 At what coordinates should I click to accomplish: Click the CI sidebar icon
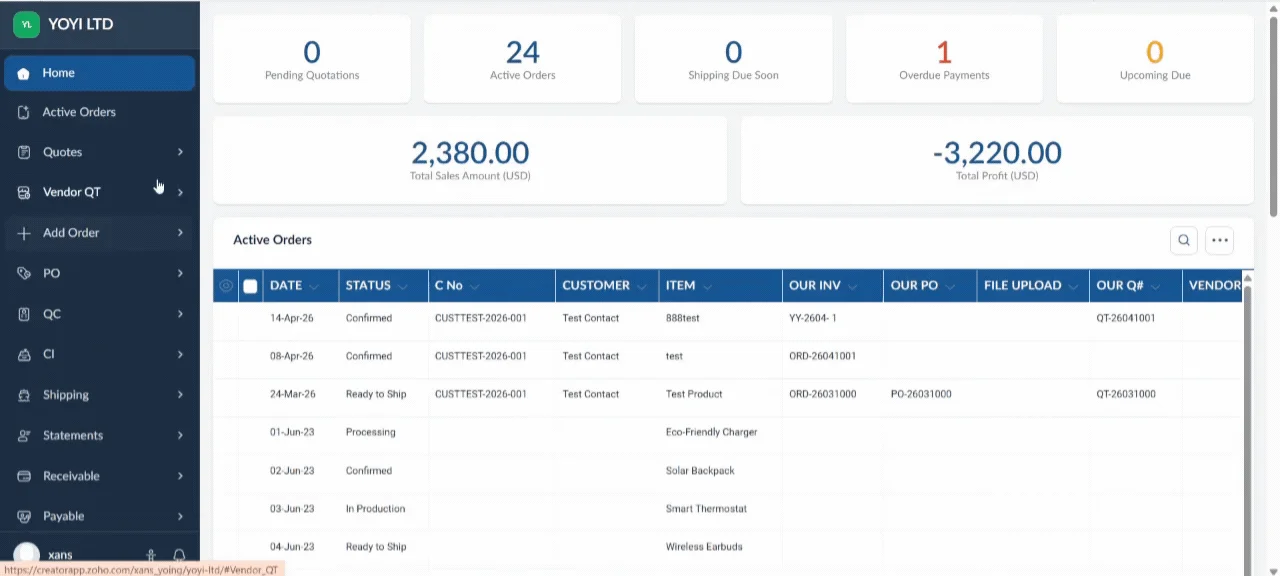(x=24, y=354)
